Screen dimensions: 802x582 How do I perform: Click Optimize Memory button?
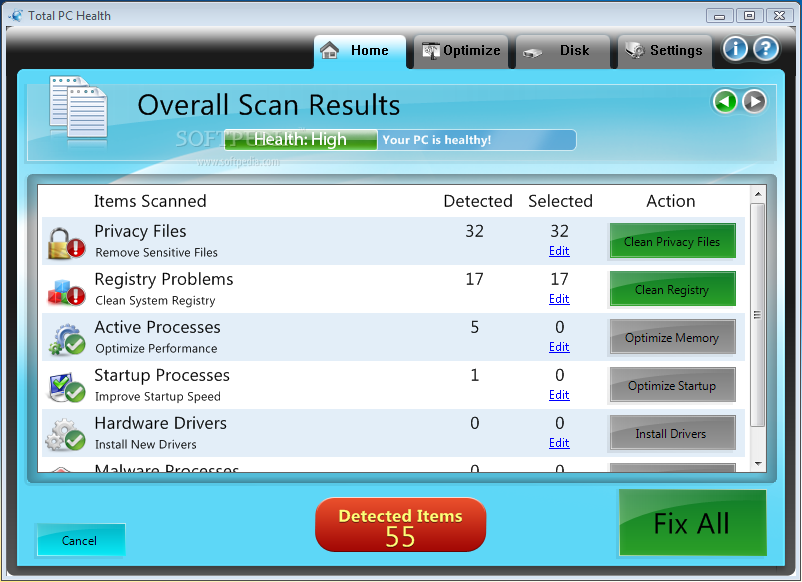coord(672,338)
